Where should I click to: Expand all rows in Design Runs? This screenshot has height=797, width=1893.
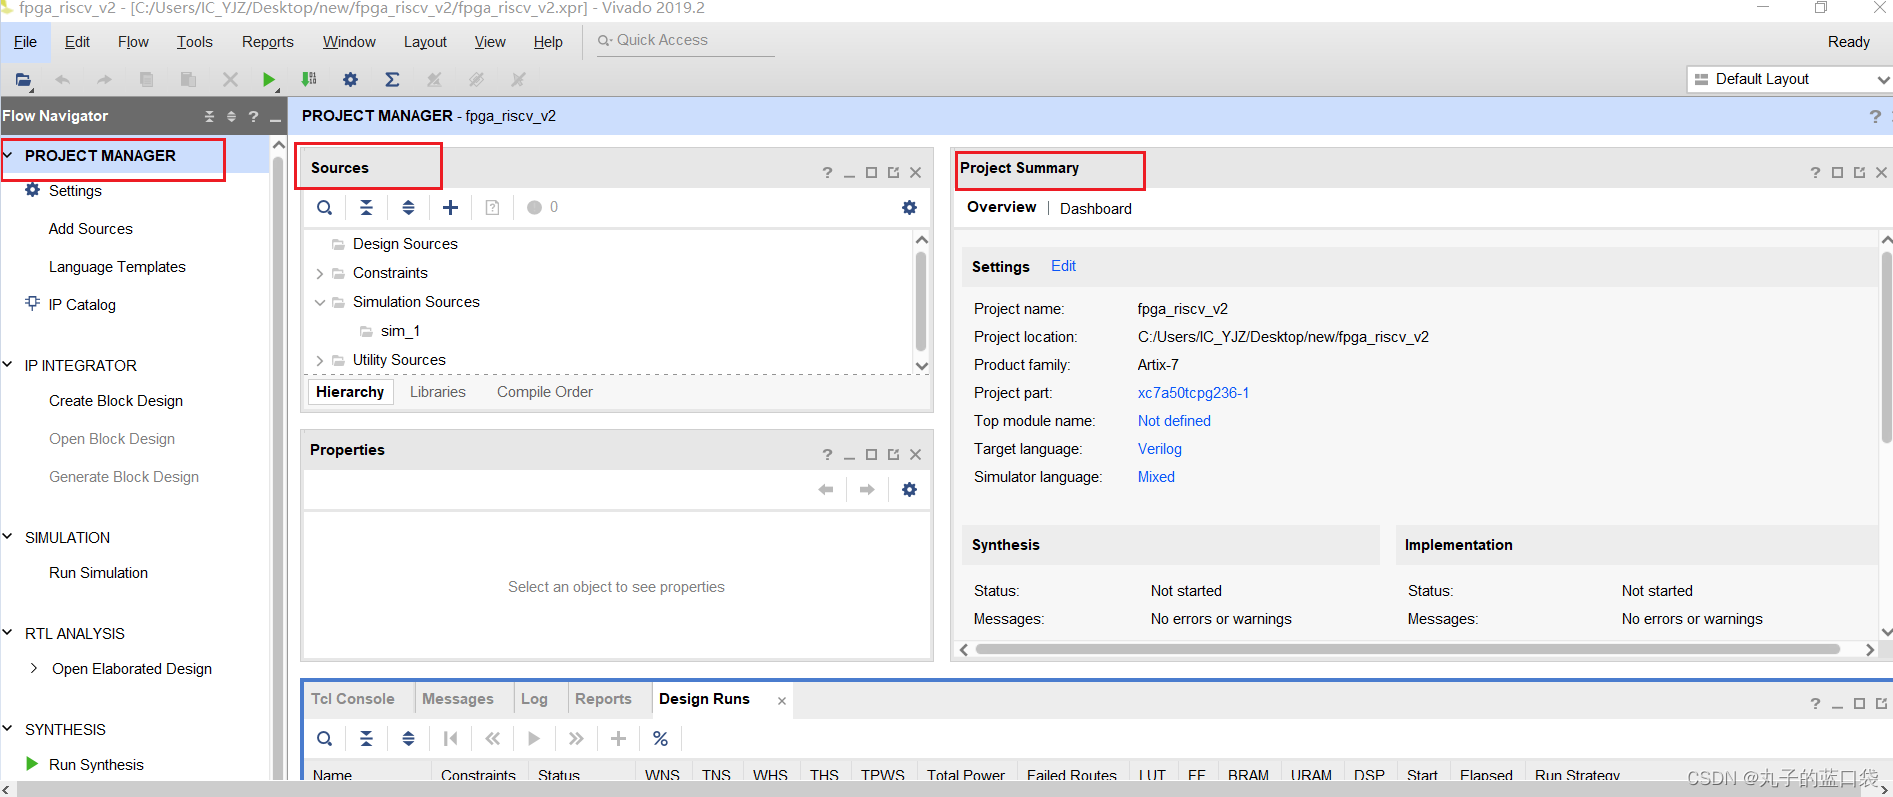click(408, 738)
